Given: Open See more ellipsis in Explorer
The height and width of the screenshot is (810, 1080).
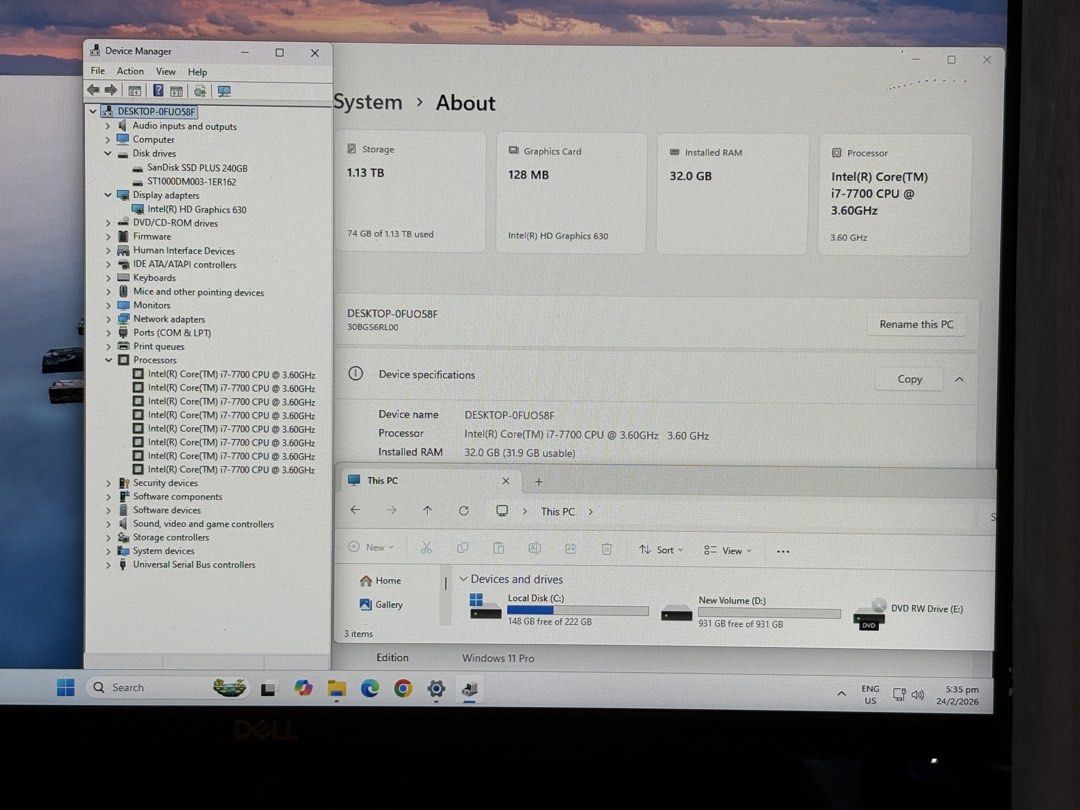Looking at the screenshot, I should pyautogui.click(x=782, y=551).
